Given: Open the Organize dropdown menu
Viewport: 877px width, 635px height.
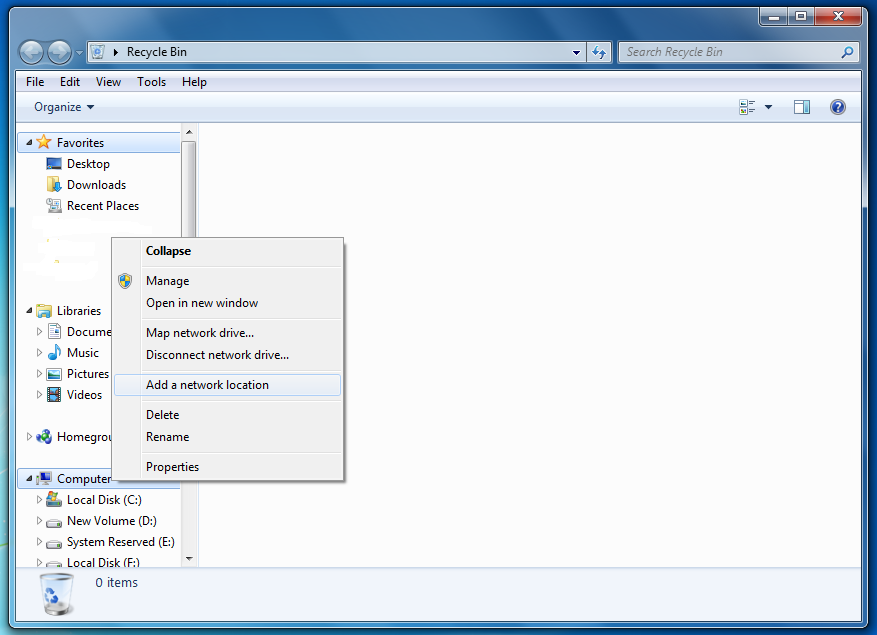Looking at the screenshot, I should point(64,107).
